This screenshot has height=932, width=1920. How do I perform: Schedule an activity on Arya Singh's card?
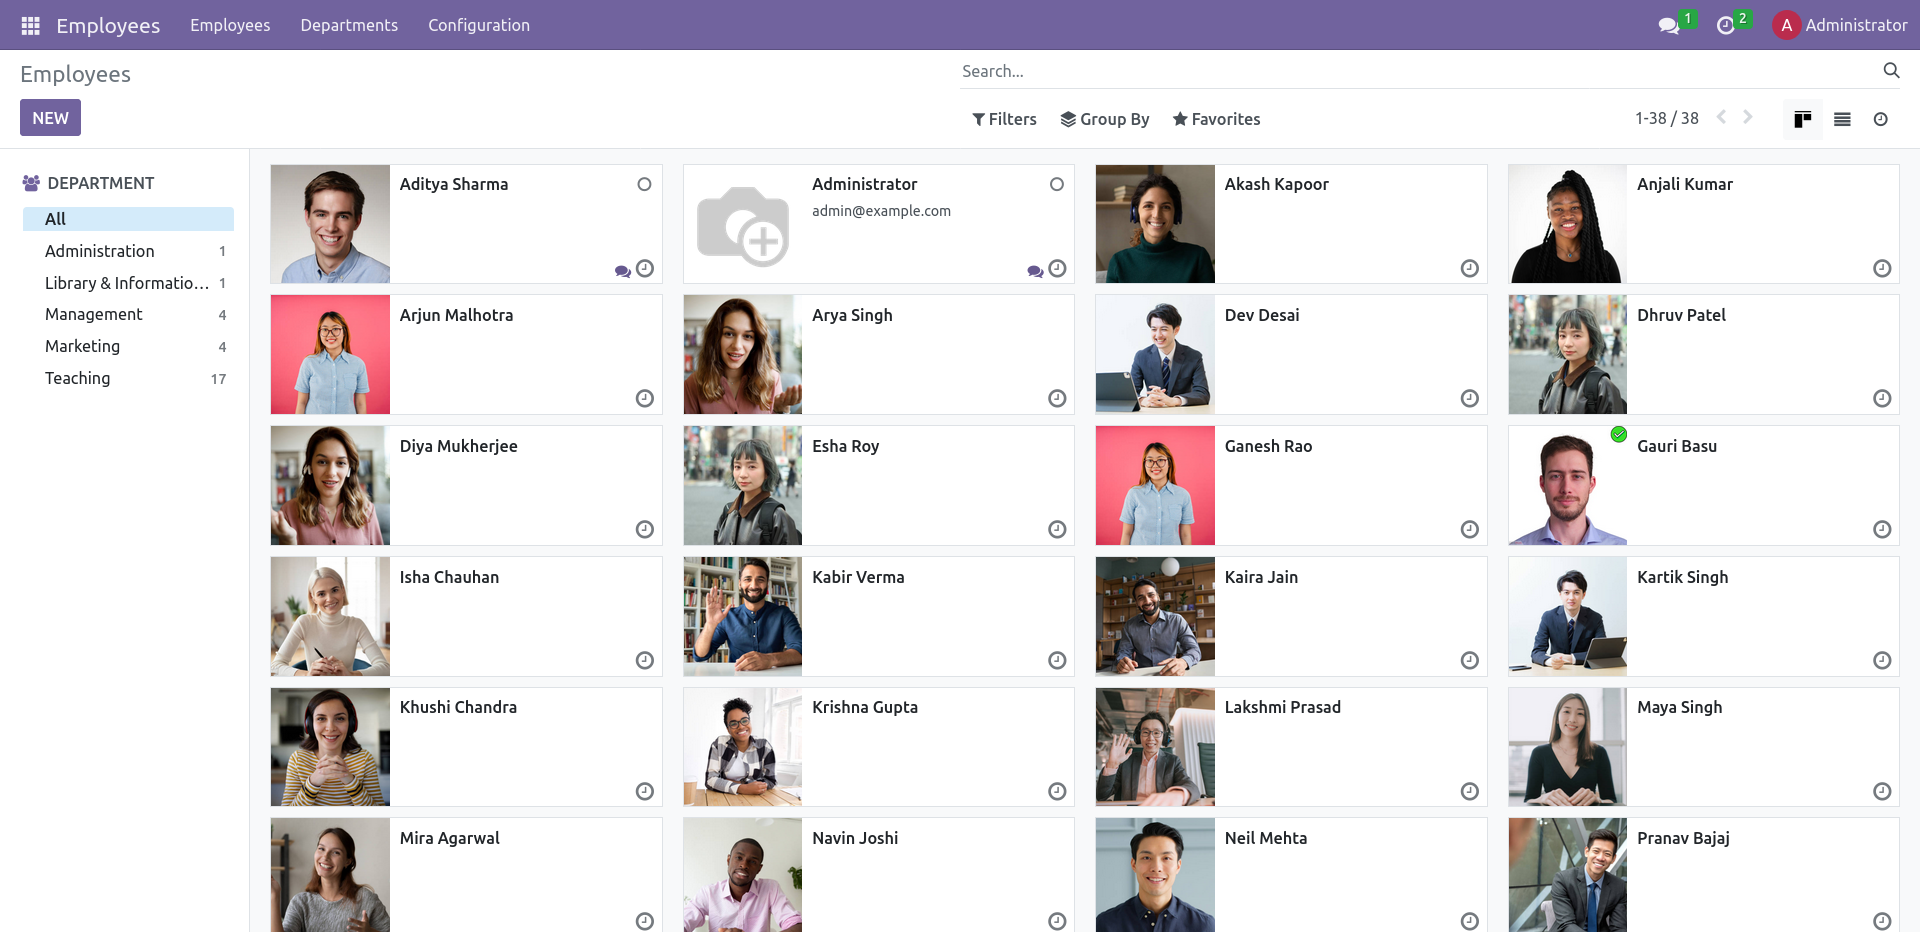tap(1057, 398)
